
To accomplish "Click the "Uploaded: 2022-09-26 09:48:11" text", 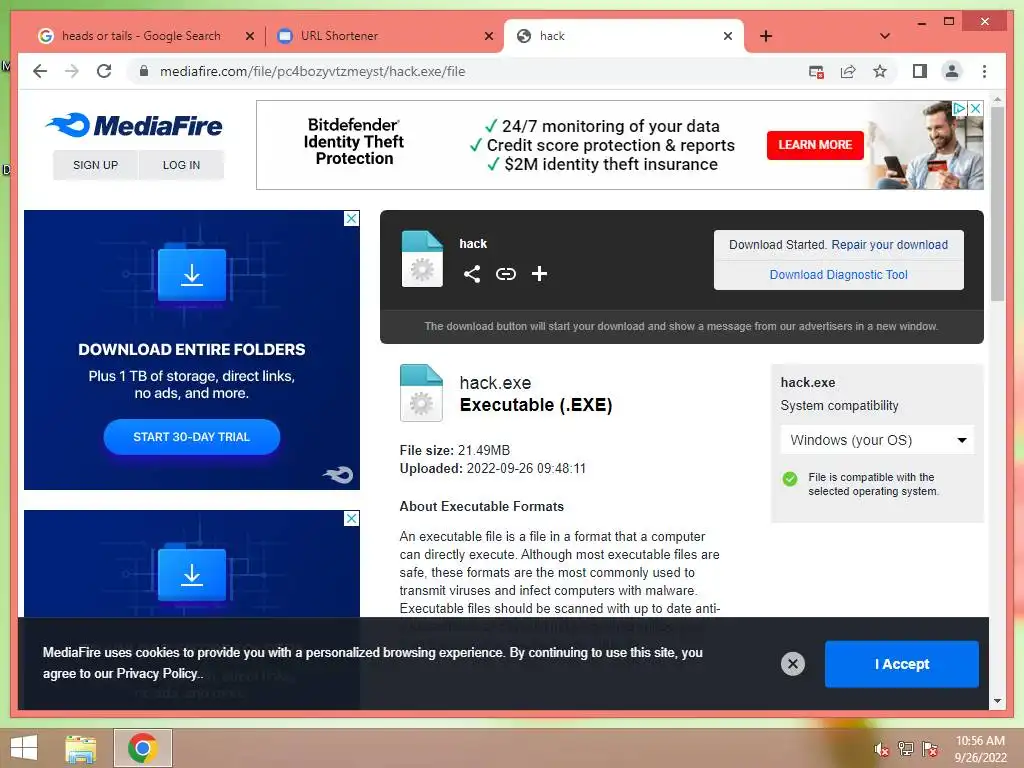I will click(x=492, y=468).
